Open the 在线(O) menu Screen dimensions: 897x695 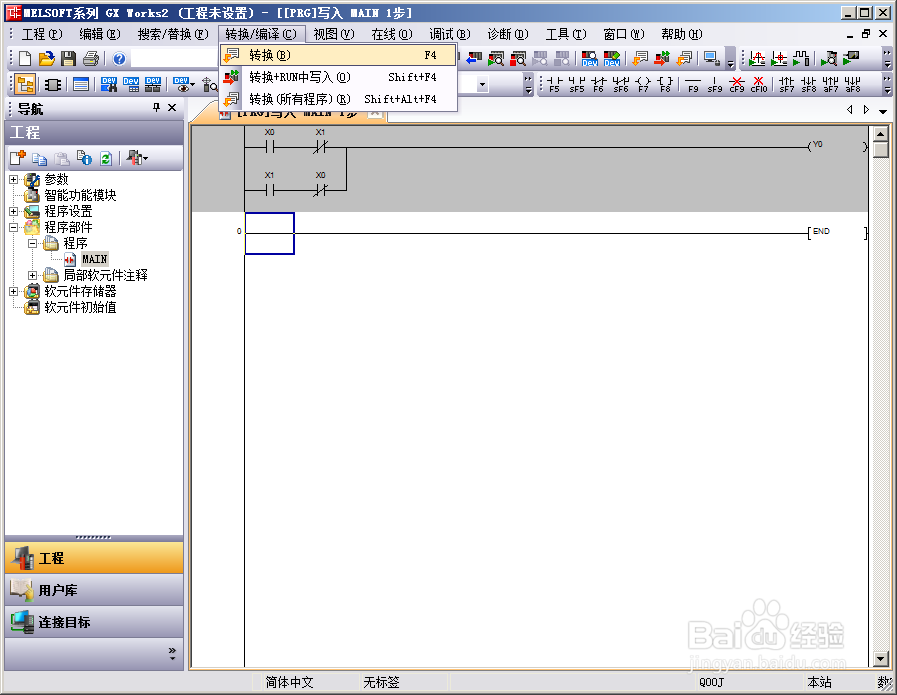(x=392, y=34)
